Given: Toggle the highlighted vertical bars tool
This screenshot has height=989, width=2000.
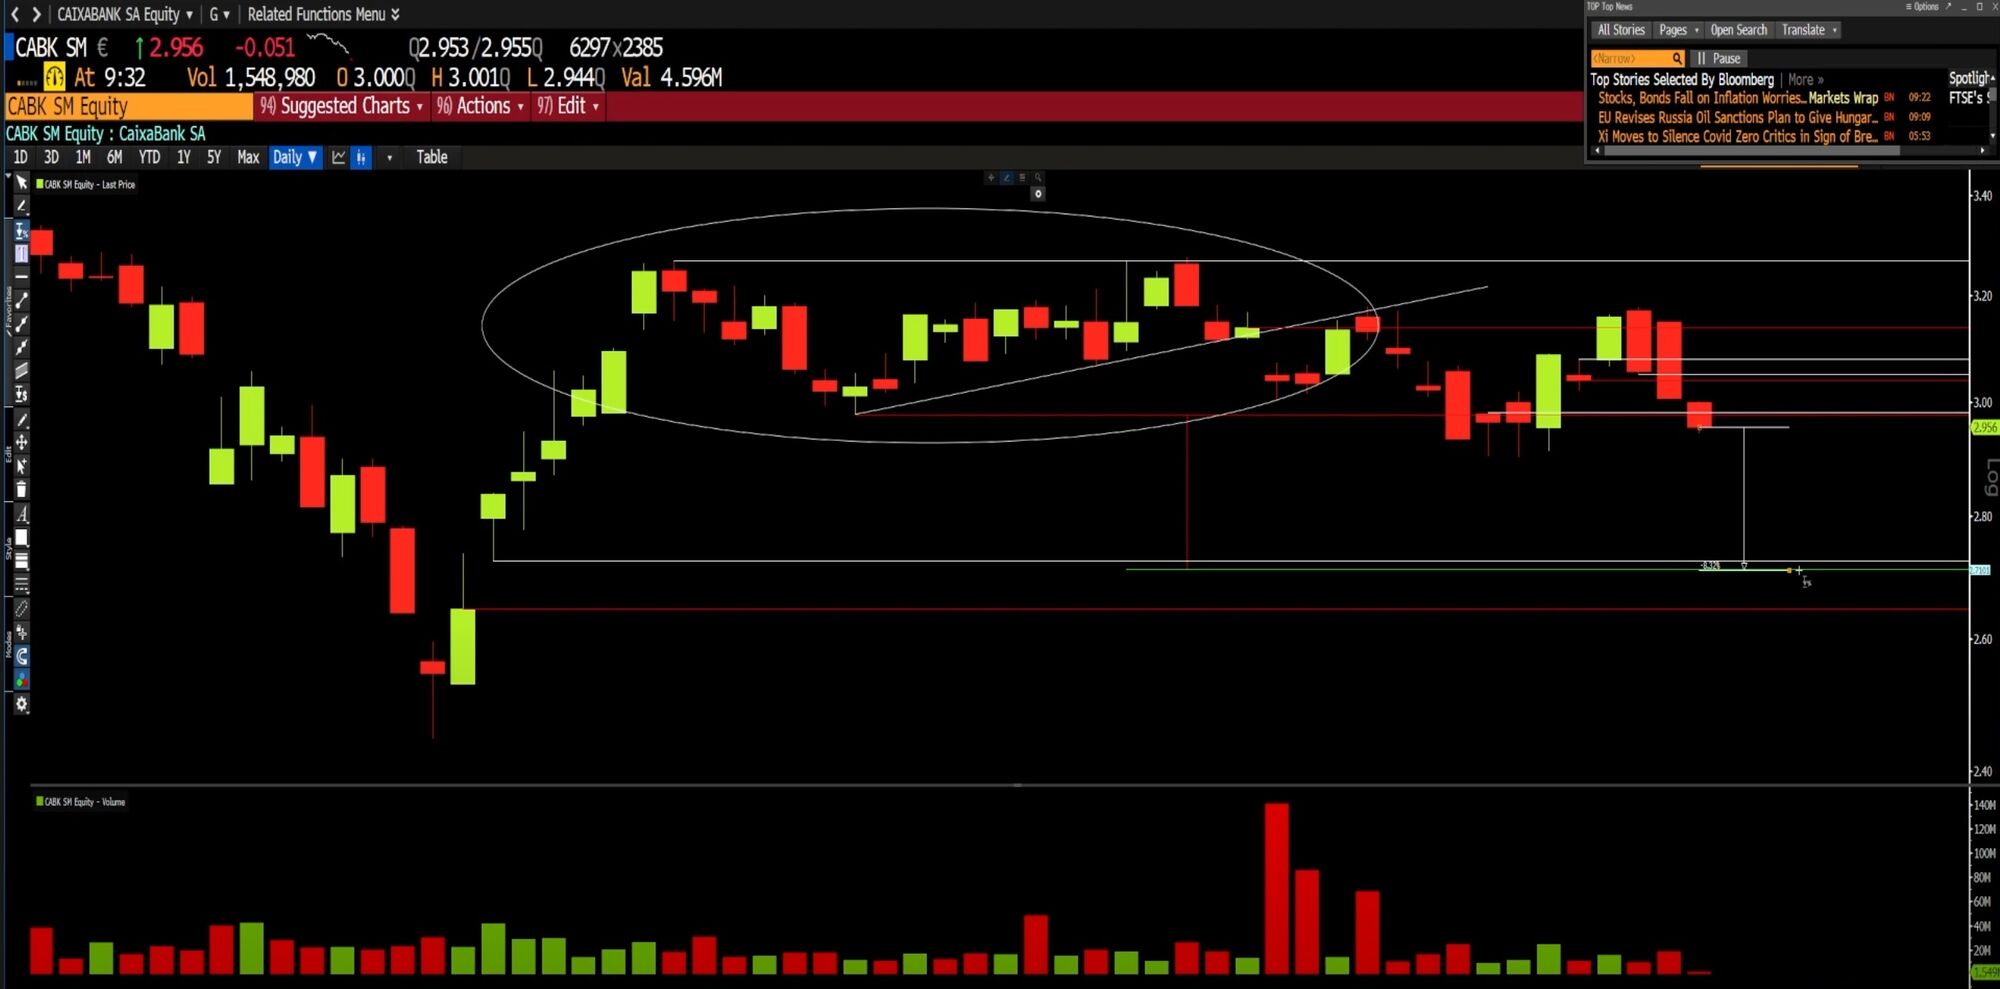Looking at the screenshot, I should 21,253.
